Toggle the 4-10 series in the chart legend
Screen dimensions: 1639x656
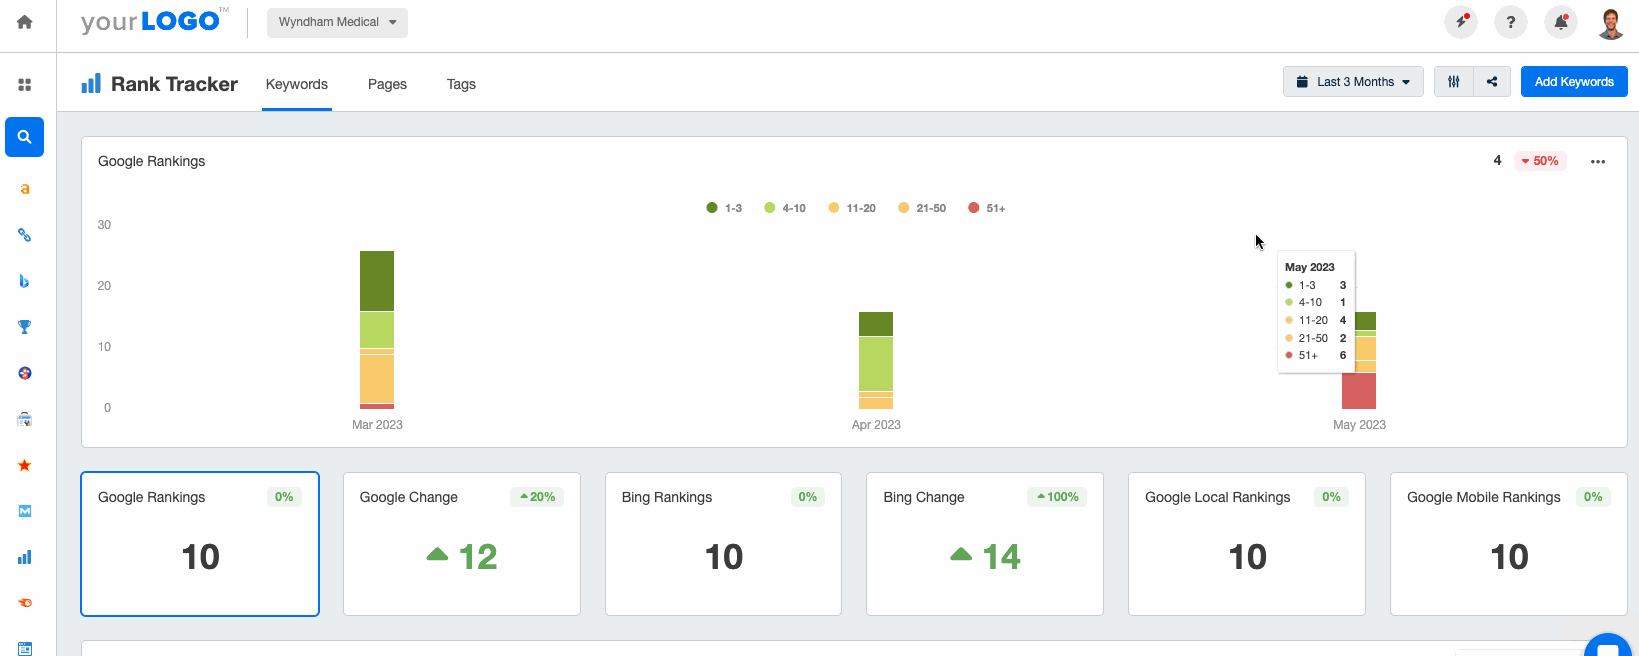(785, 208)
